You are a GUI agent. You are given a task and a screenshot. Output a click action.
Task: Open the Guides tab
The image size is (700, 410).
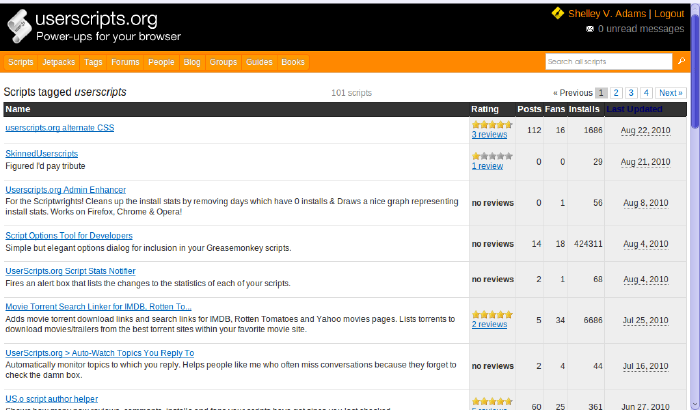(x=259, y=62)
